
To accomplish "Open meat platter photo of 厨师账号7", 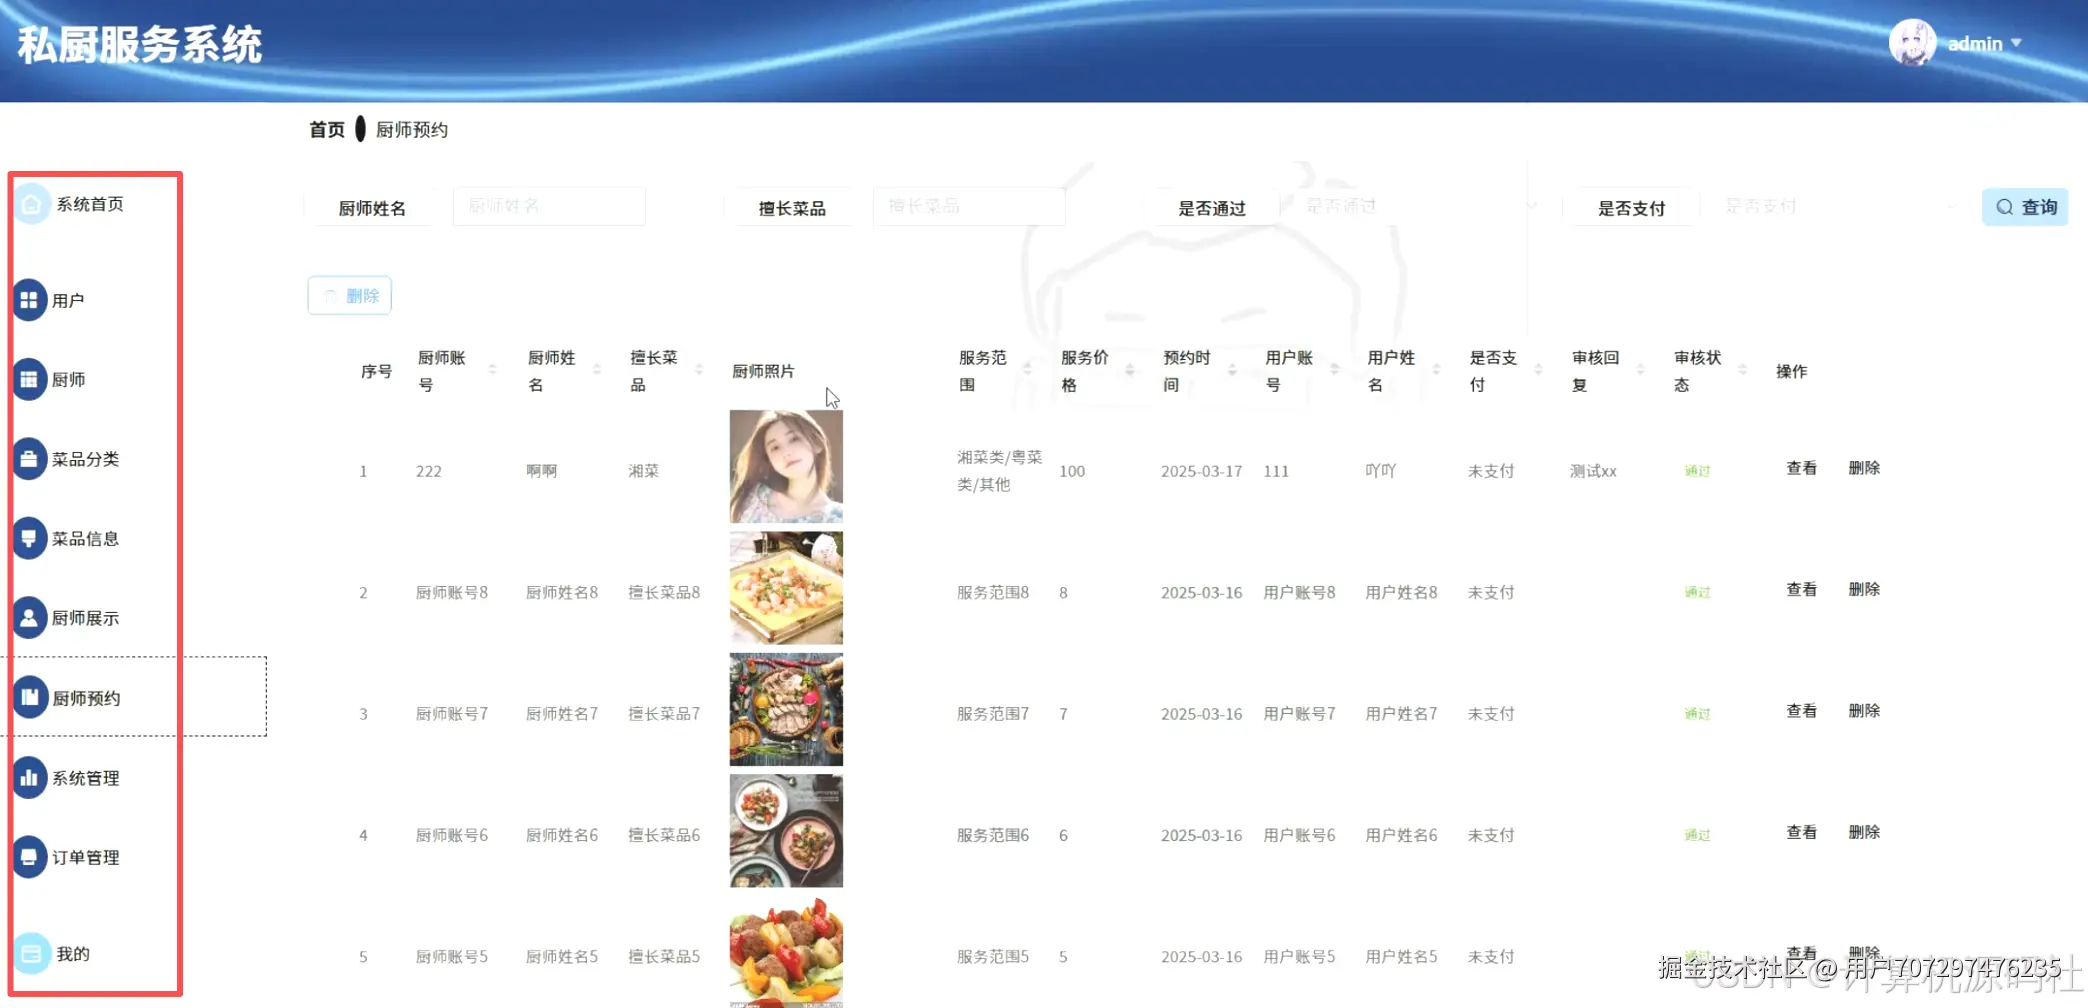I will coord(786,709).
